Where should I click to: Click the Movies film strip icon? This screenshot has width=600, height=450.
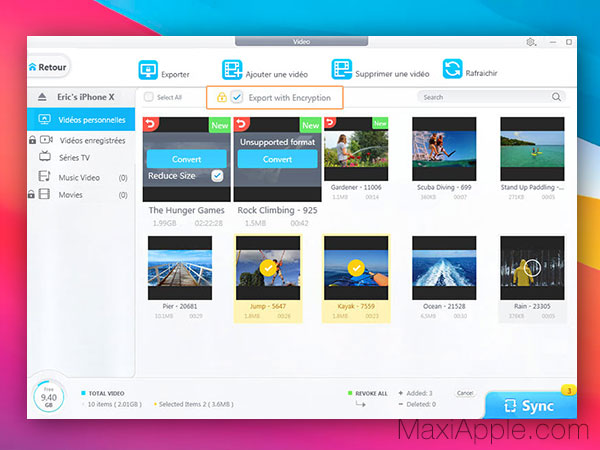(x=44, y=194)
